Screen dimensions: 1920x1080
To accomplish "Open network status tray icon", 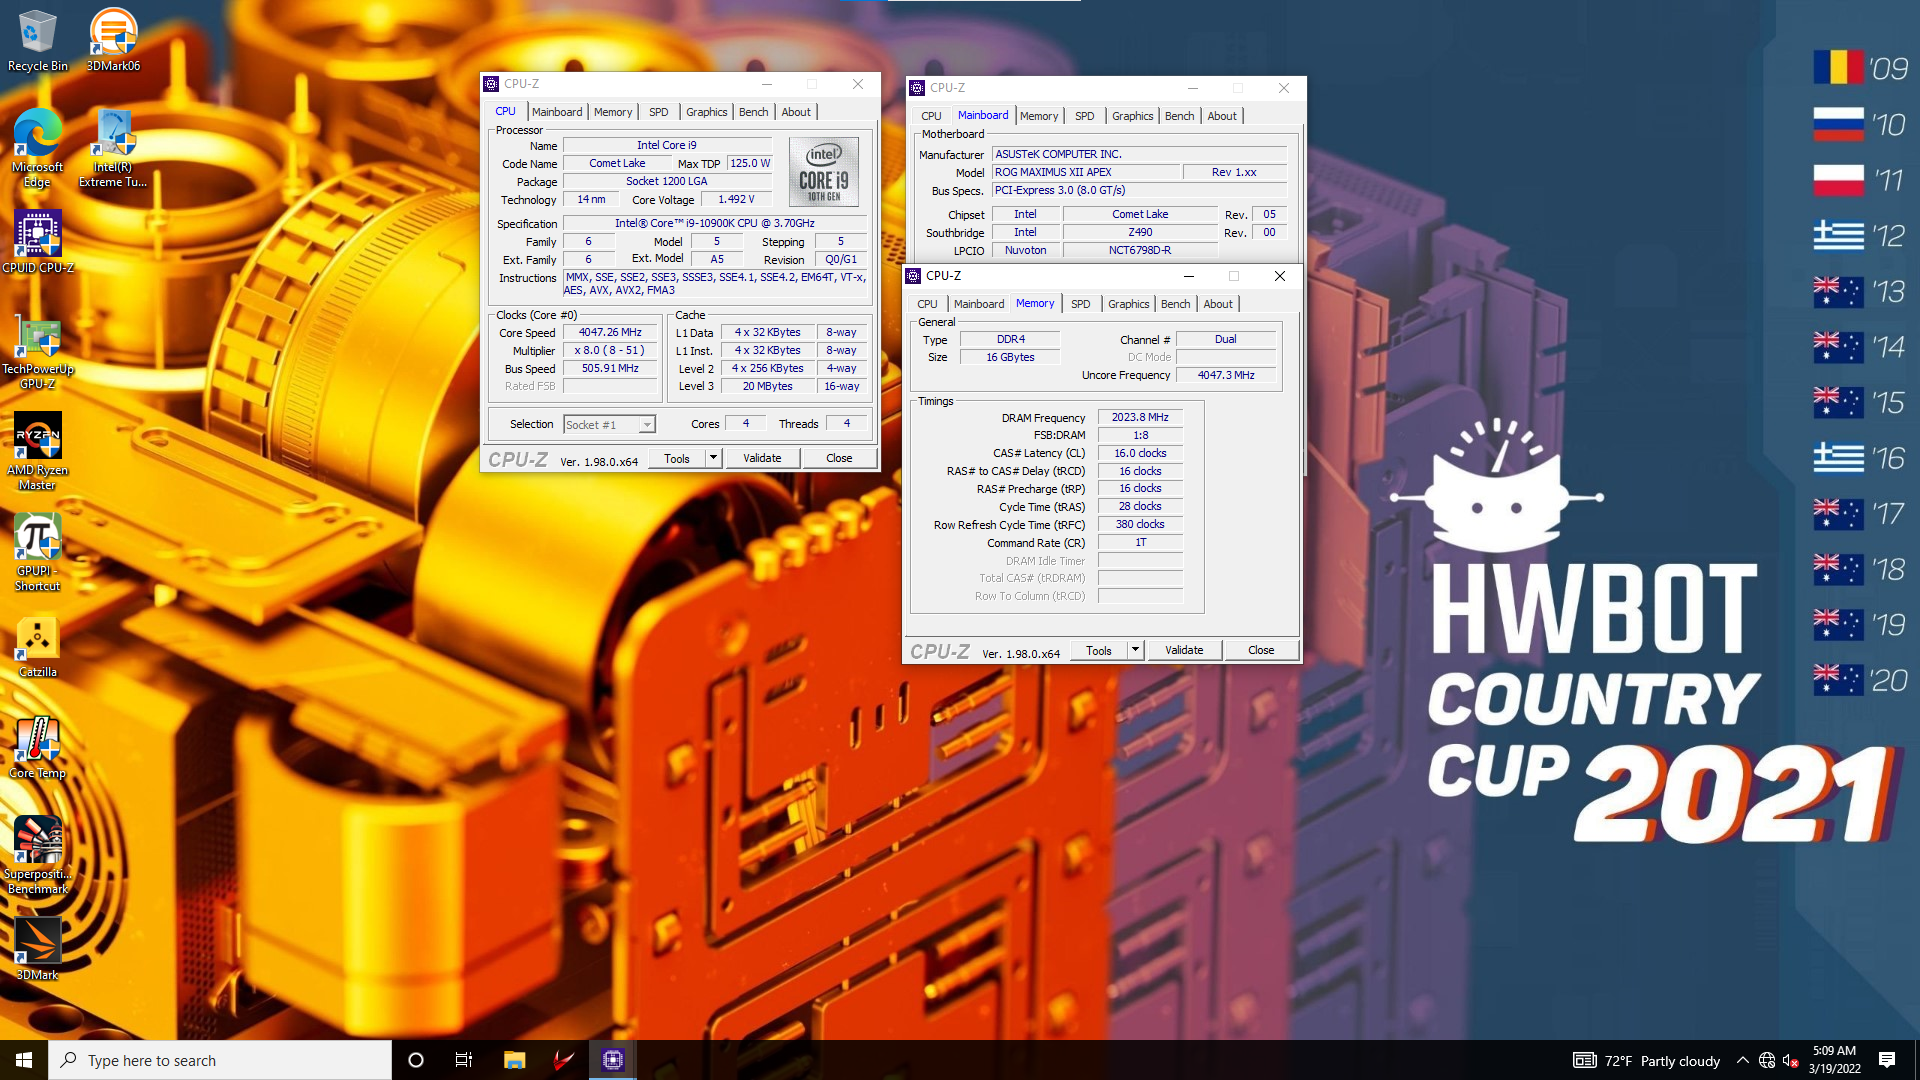I will point(1767,1060).
